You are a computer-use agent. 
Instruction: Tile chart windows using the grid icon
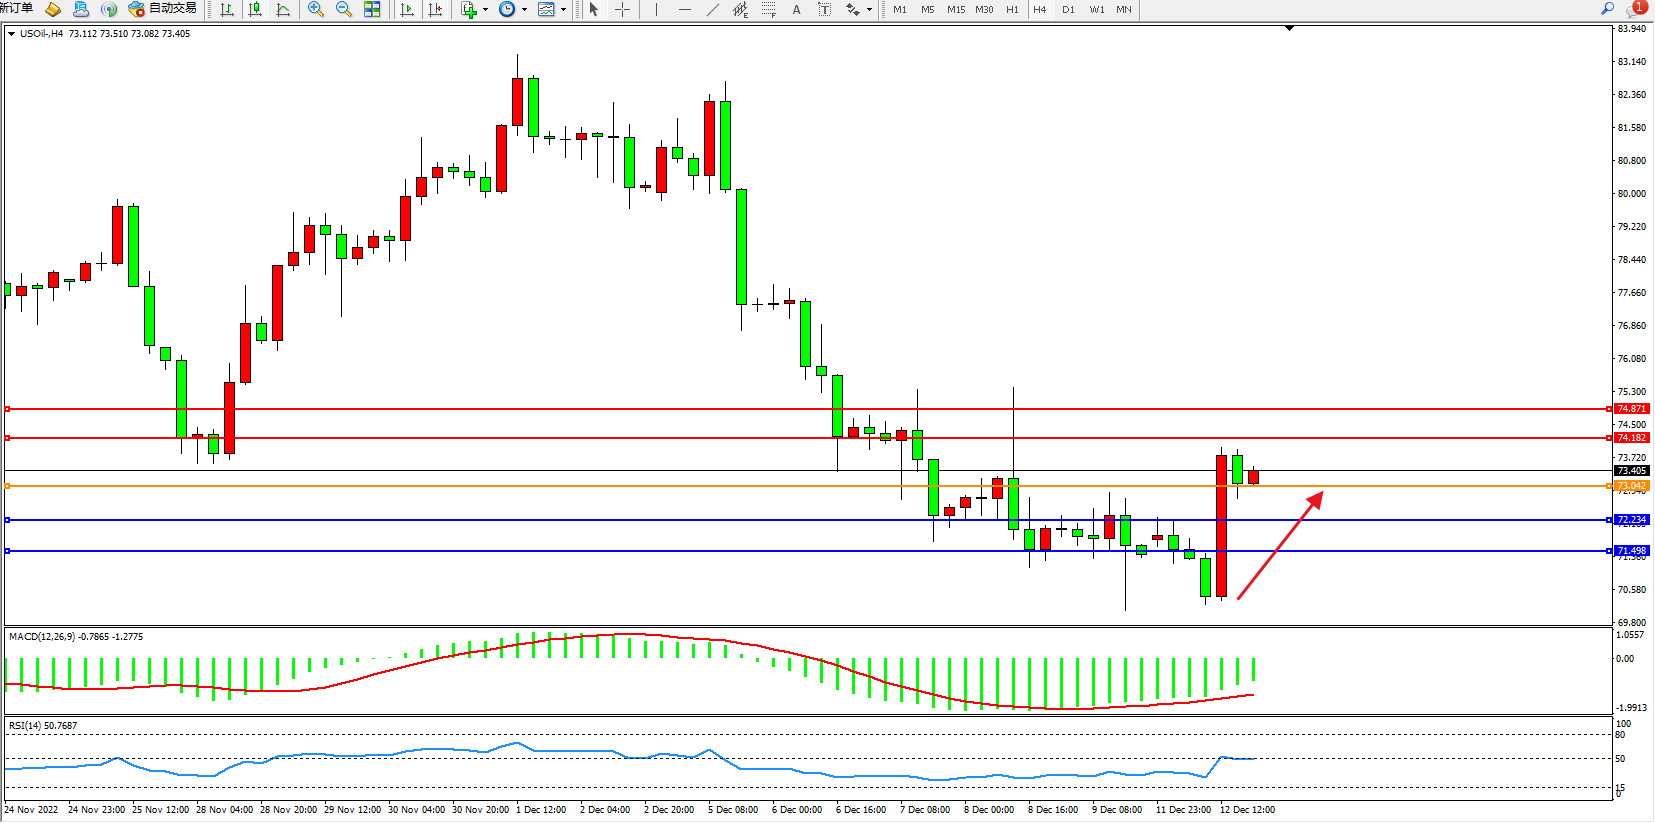pyautogui.click(x=372, y=9)
